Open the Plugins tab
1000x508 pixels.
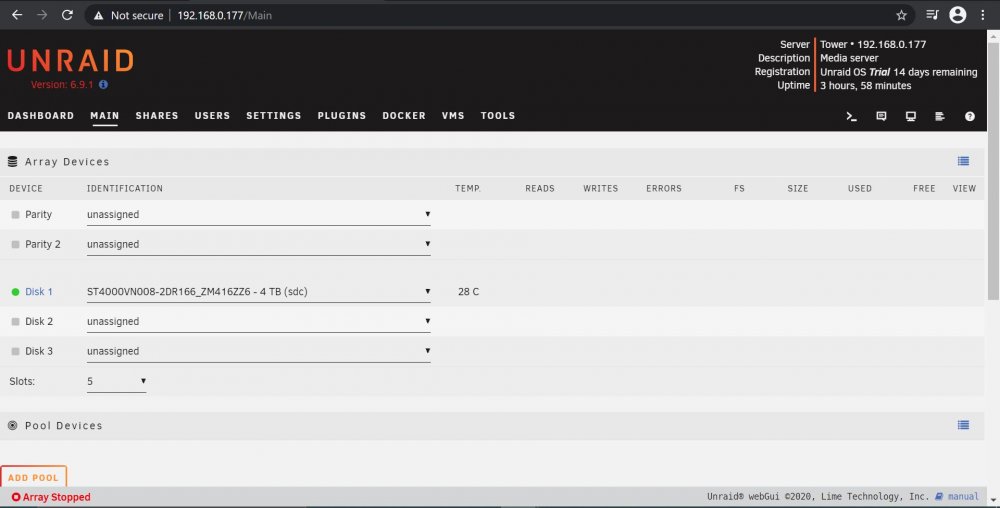point(342,115)
